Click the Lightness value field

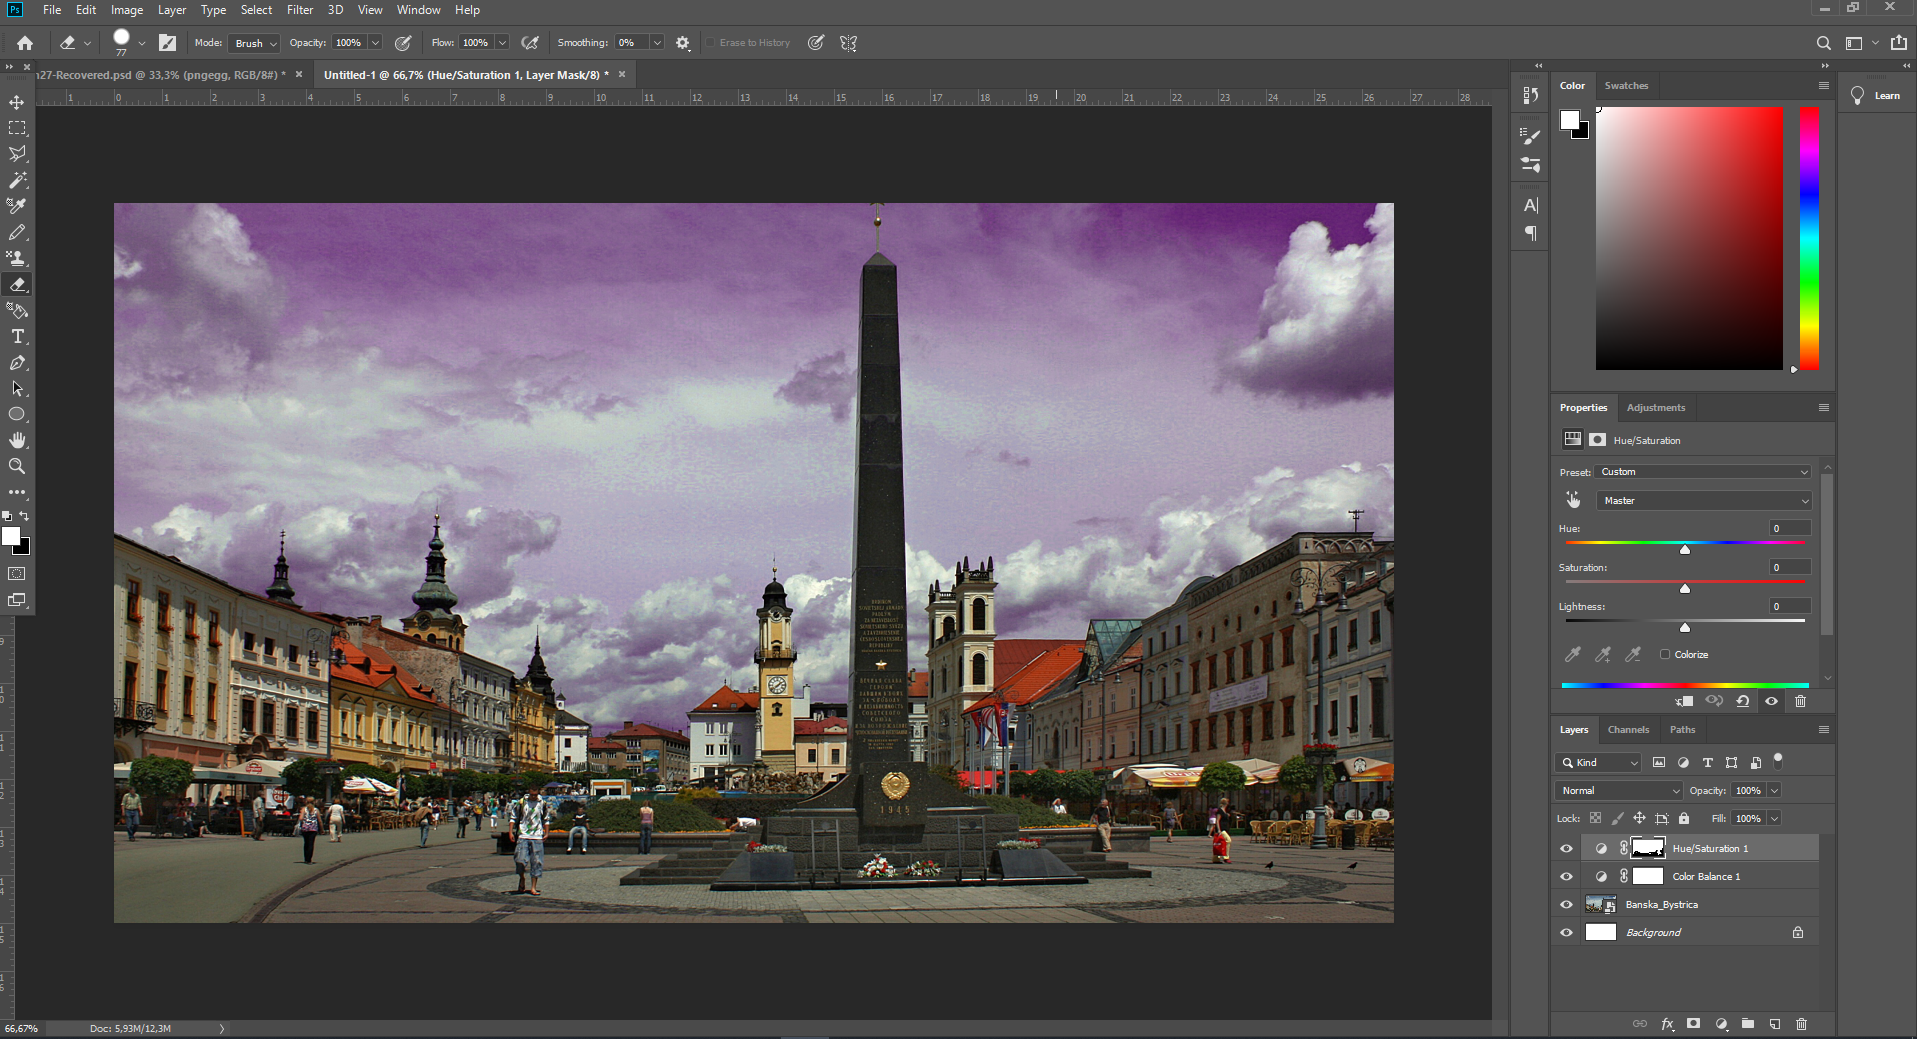(1789, 606)
